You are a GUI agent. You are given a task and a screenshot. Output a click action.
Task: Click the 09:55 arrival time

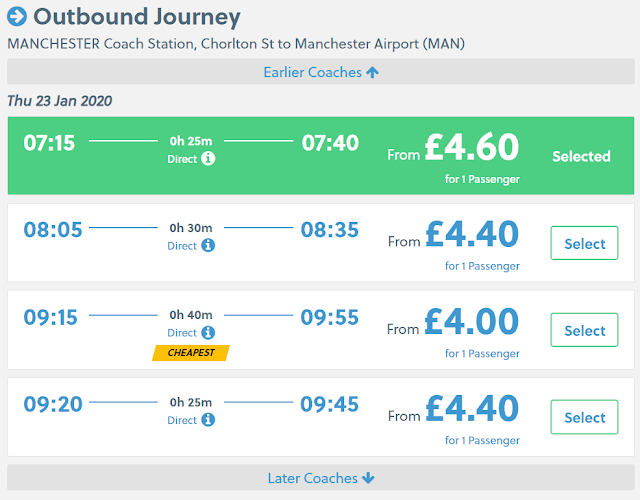coord(330,317)
